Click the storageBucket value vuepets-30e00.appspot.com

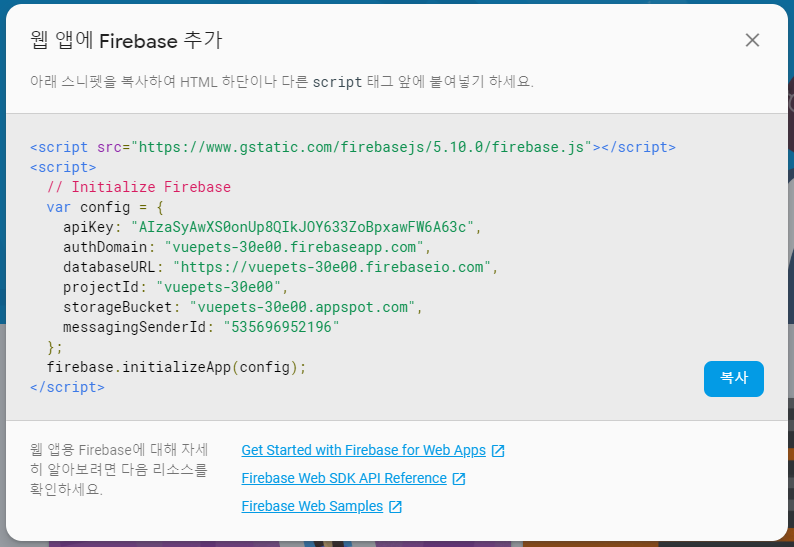tap(302, 307)
